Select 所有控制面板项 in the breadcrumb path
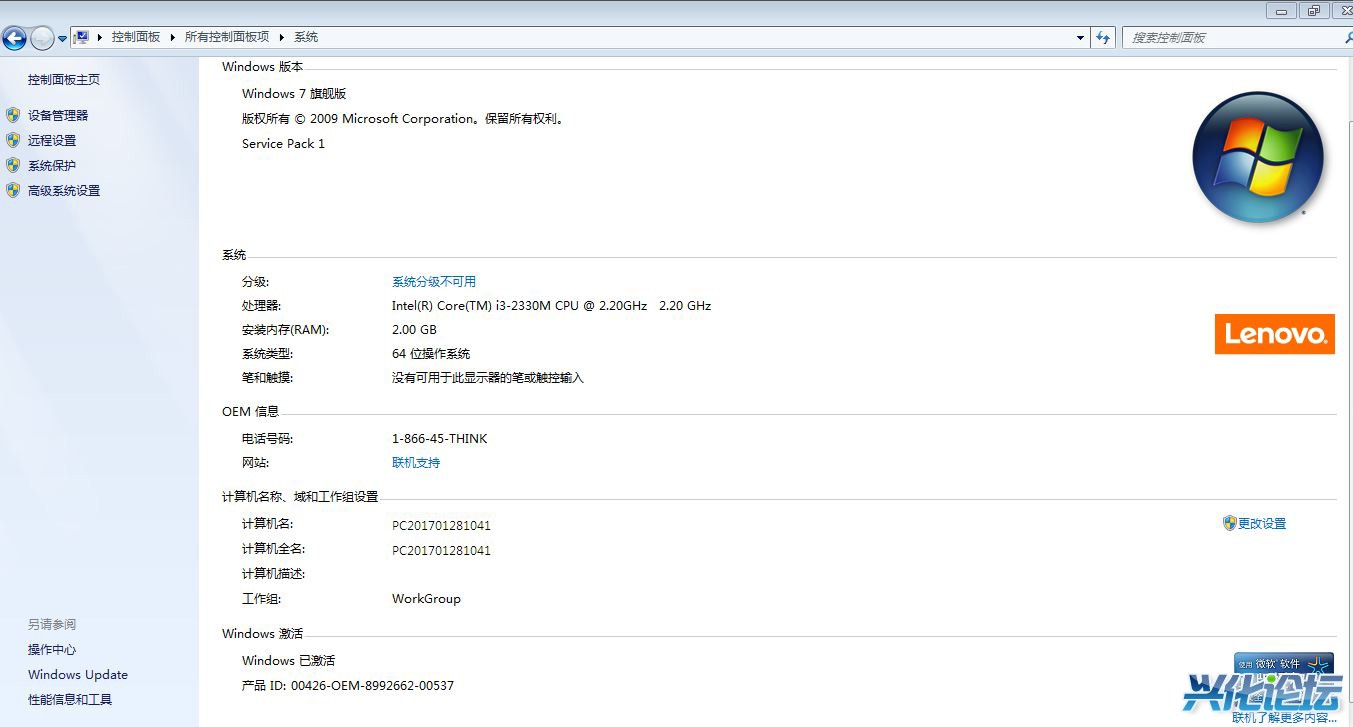The height and width of the screenshot is (727, 1353). coord(227,37)
